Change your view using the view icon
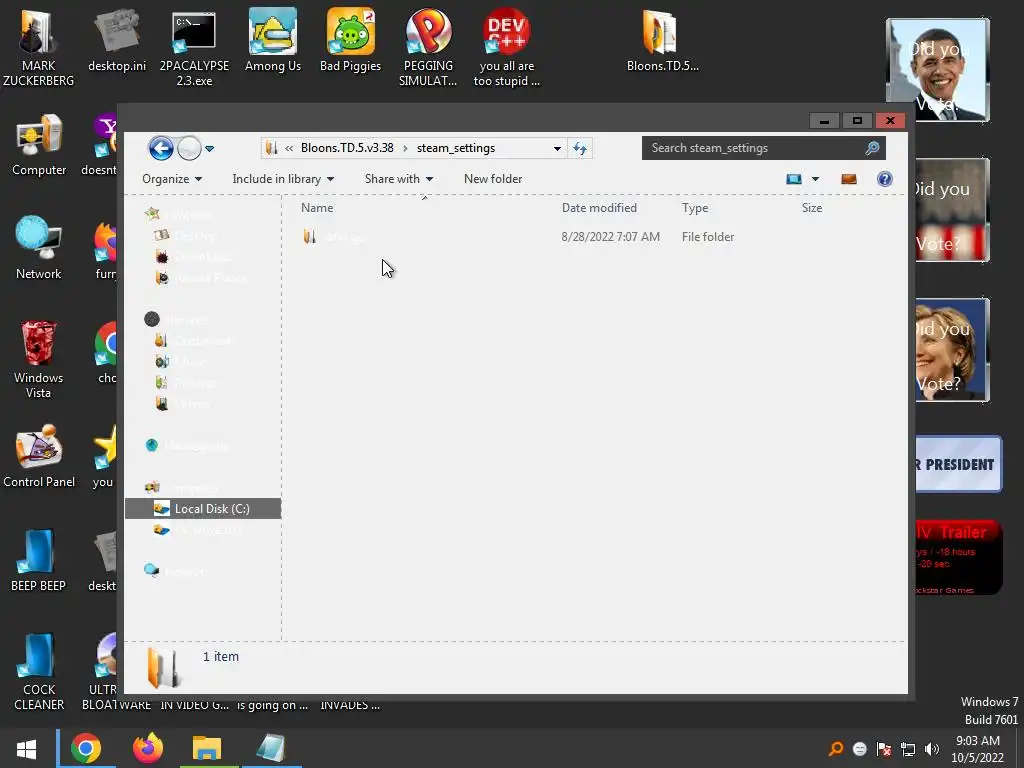The height and width of the screenshot is (768, 1024). pos(793,179)
